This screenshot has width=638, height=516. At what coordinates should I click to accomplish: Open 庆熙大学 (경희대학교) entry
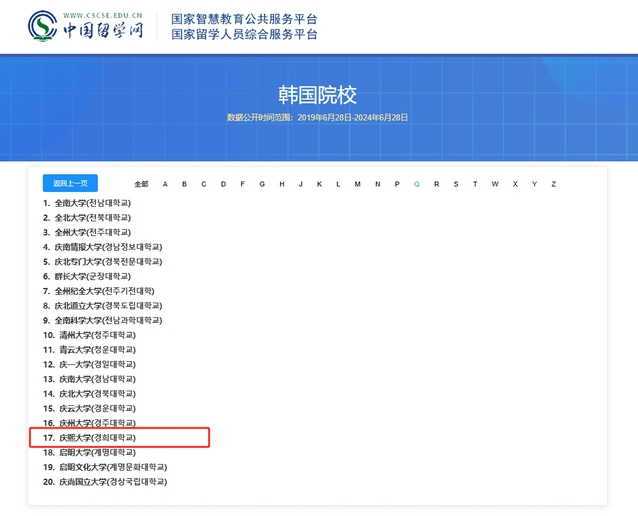pos(95,438)
